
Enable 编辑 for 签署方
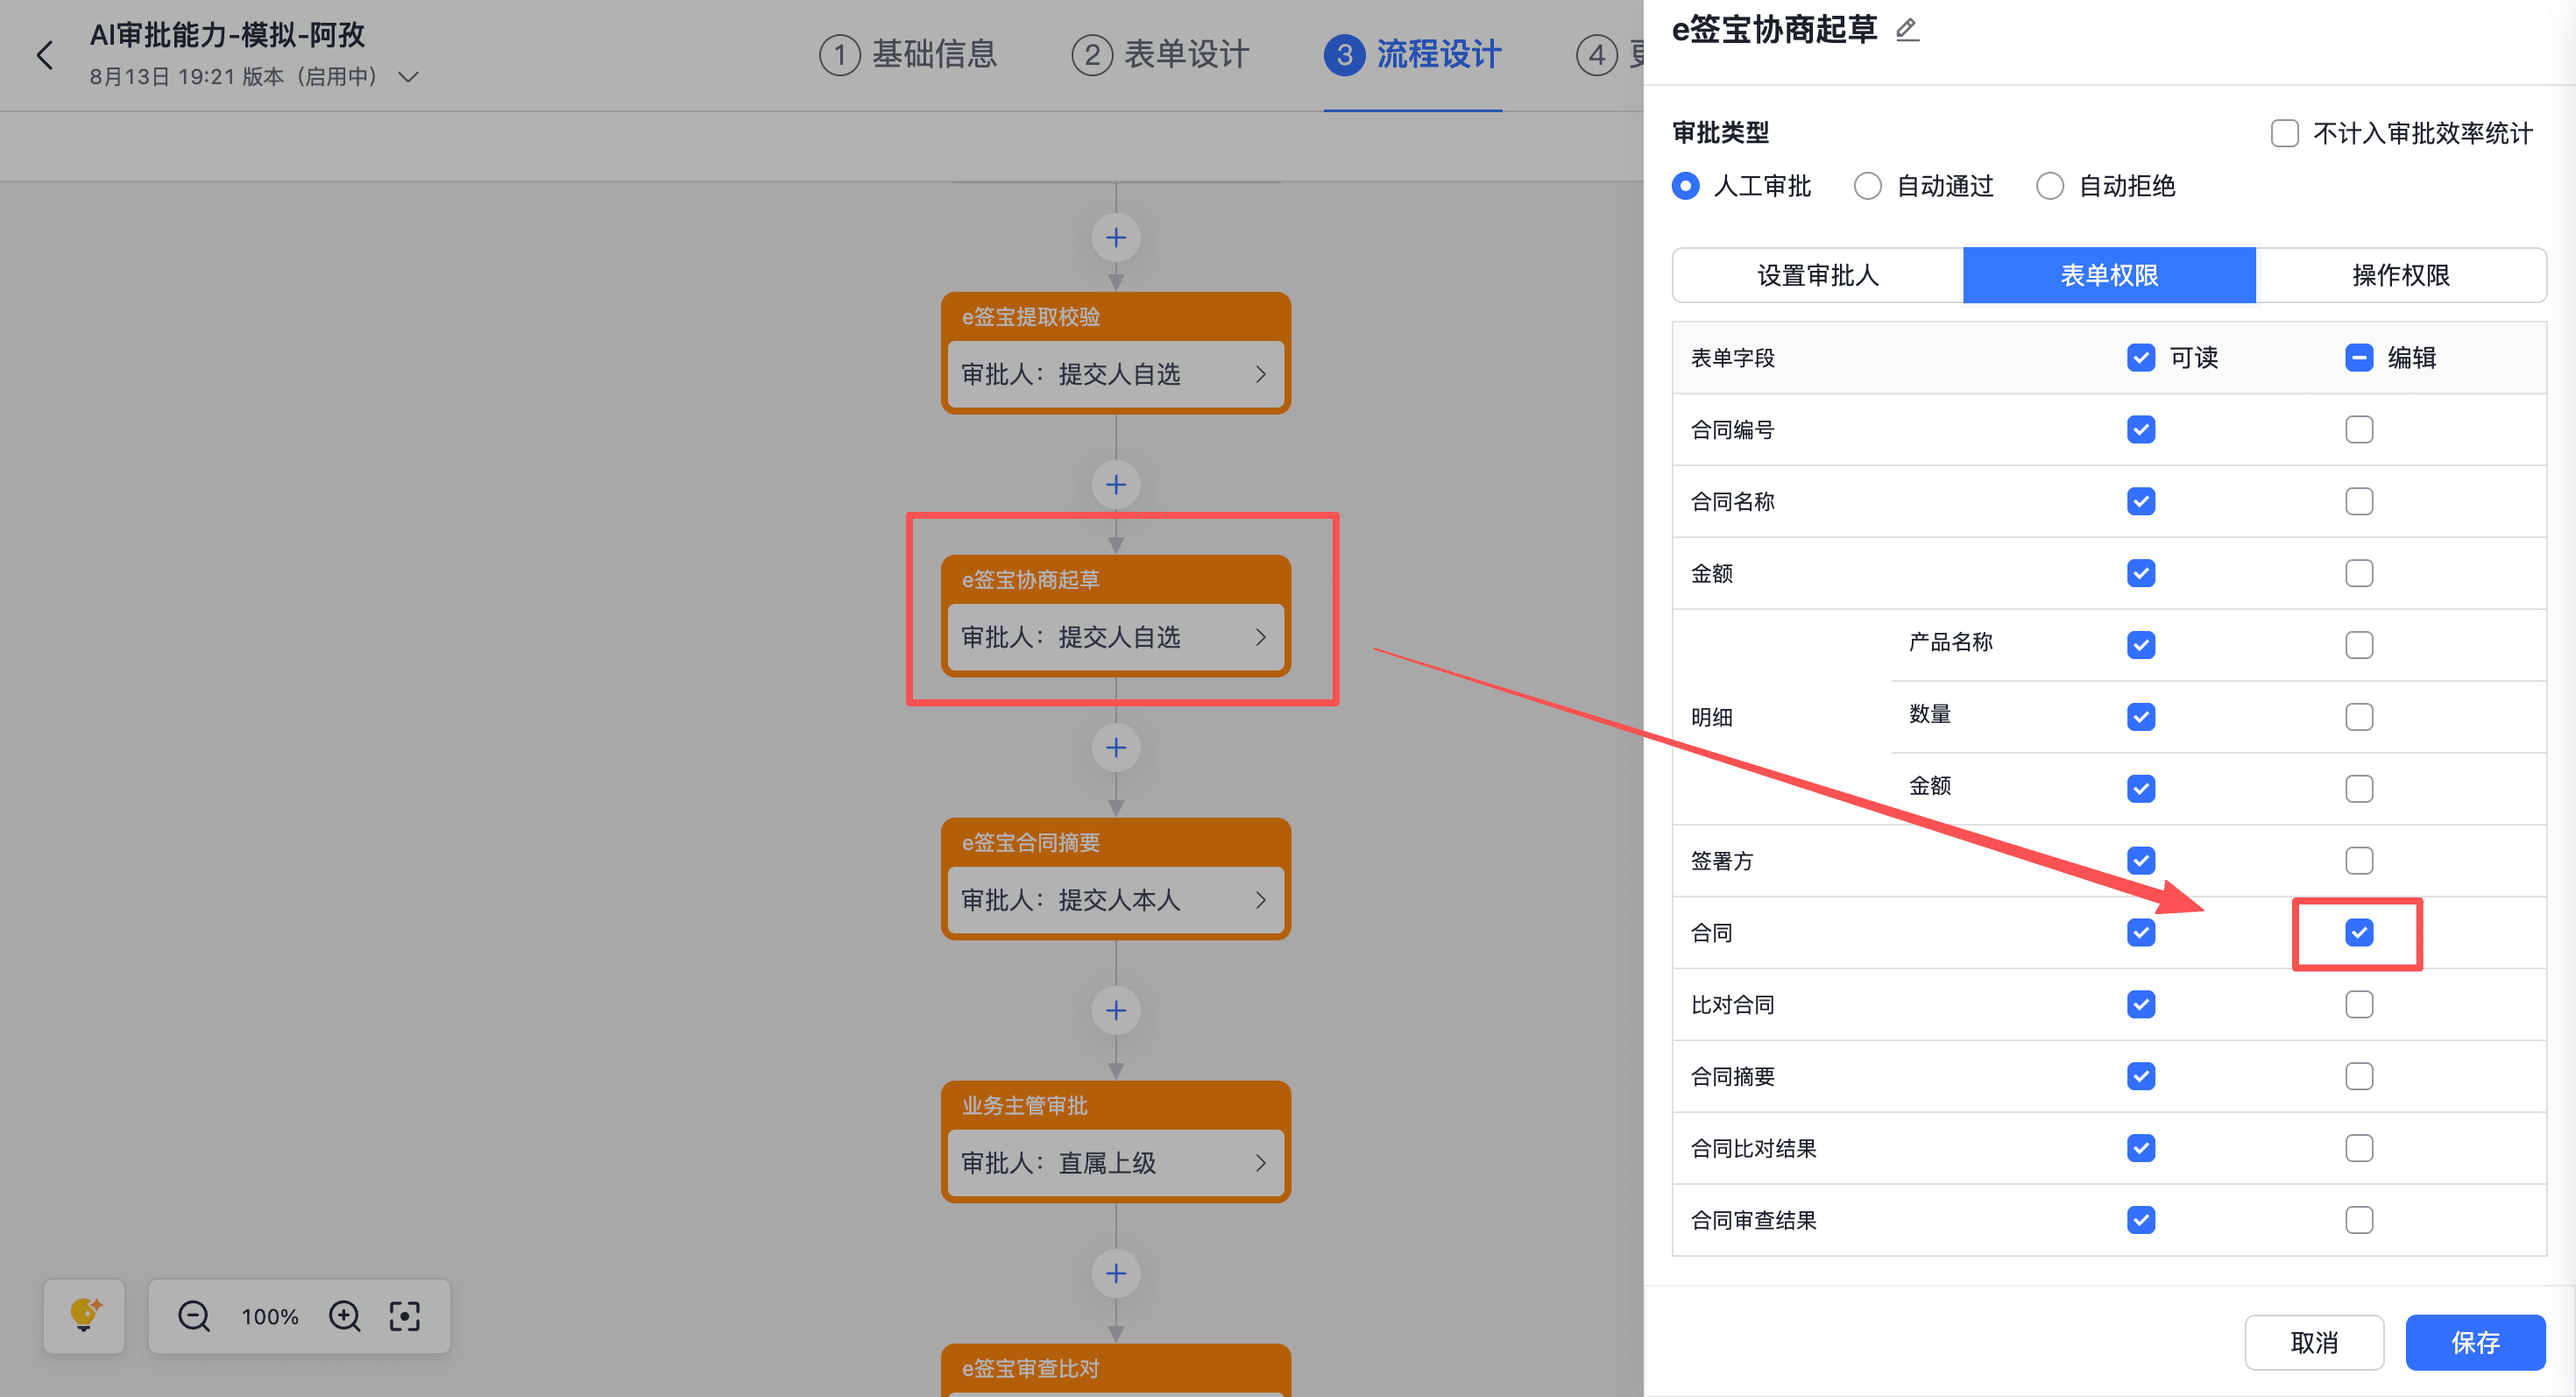click(x=2359, y=861)
